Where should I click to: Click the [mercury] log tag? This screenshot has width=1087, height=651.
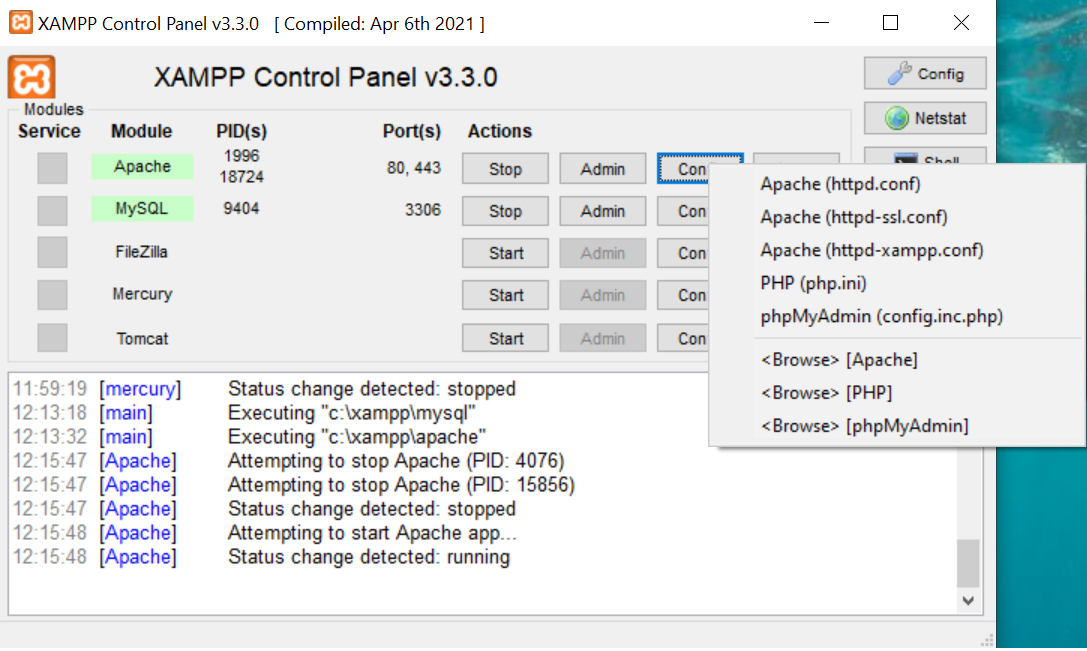coord(140,389)
